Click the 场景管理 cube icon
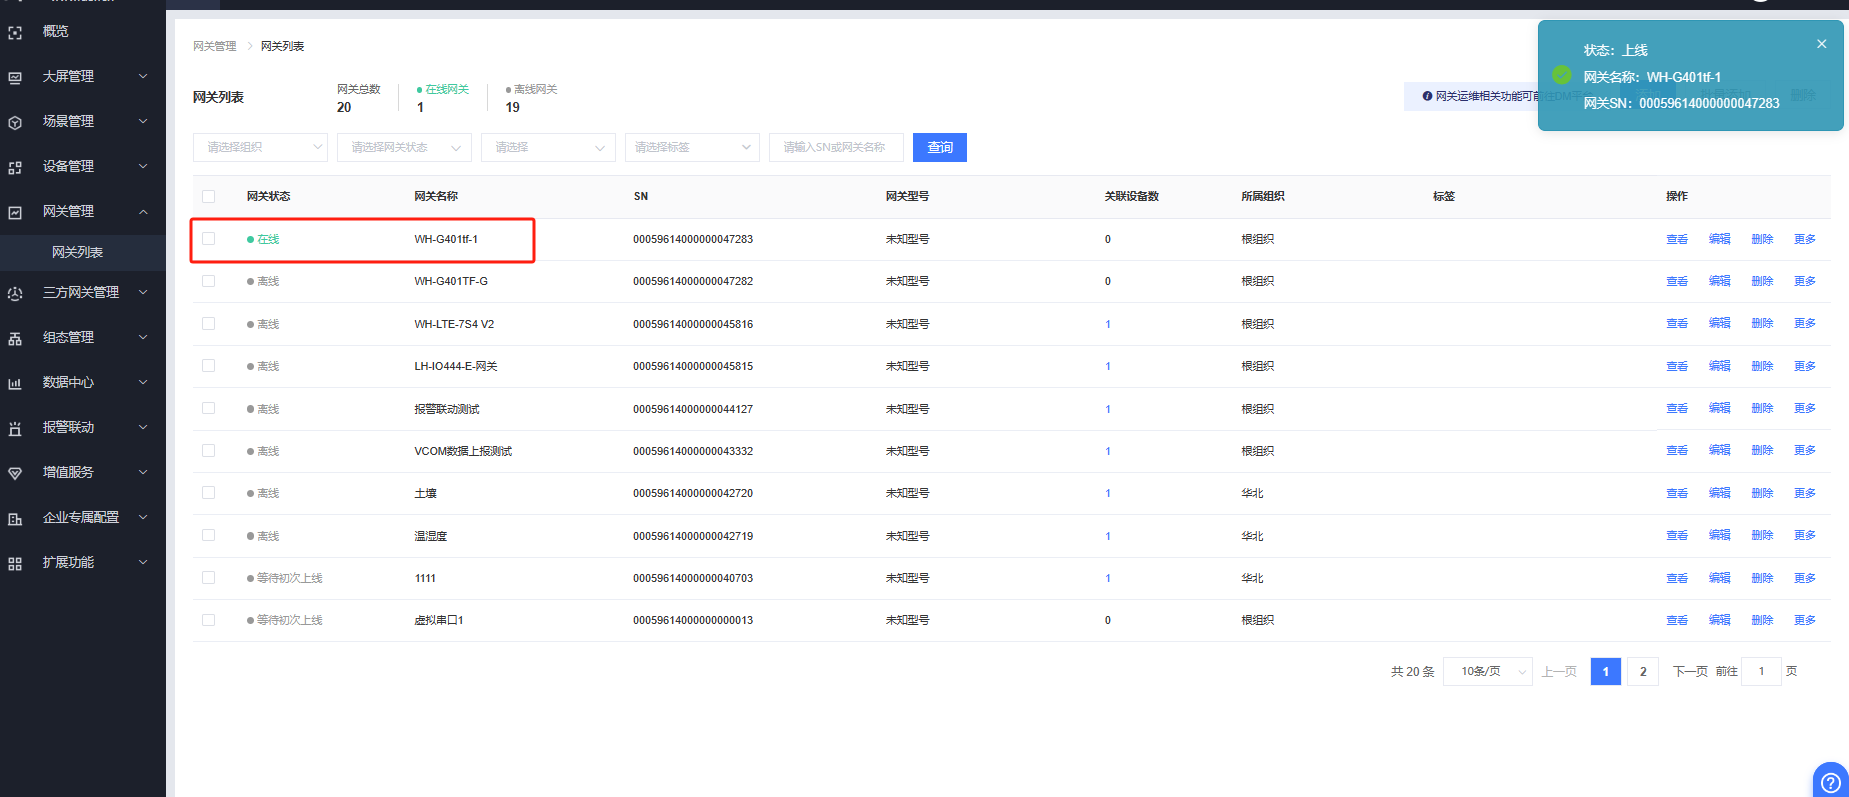 15,122
